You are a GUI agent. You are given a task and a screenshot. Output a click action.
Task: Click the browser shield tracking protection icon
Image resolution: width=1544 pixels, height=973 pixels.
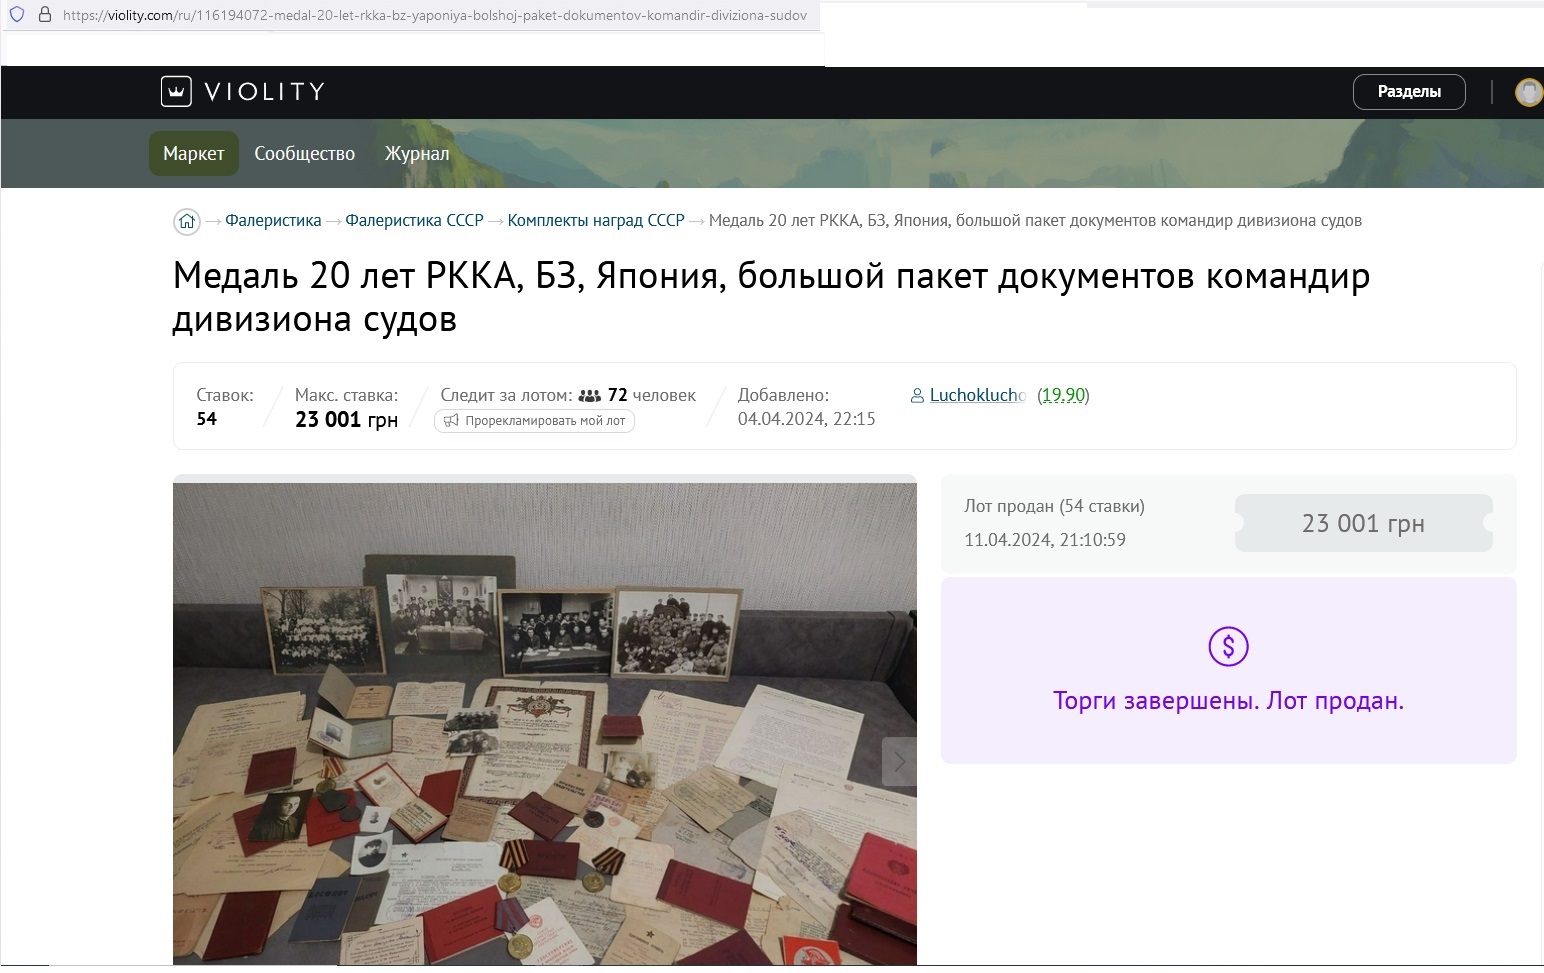[x=17, y=15]
